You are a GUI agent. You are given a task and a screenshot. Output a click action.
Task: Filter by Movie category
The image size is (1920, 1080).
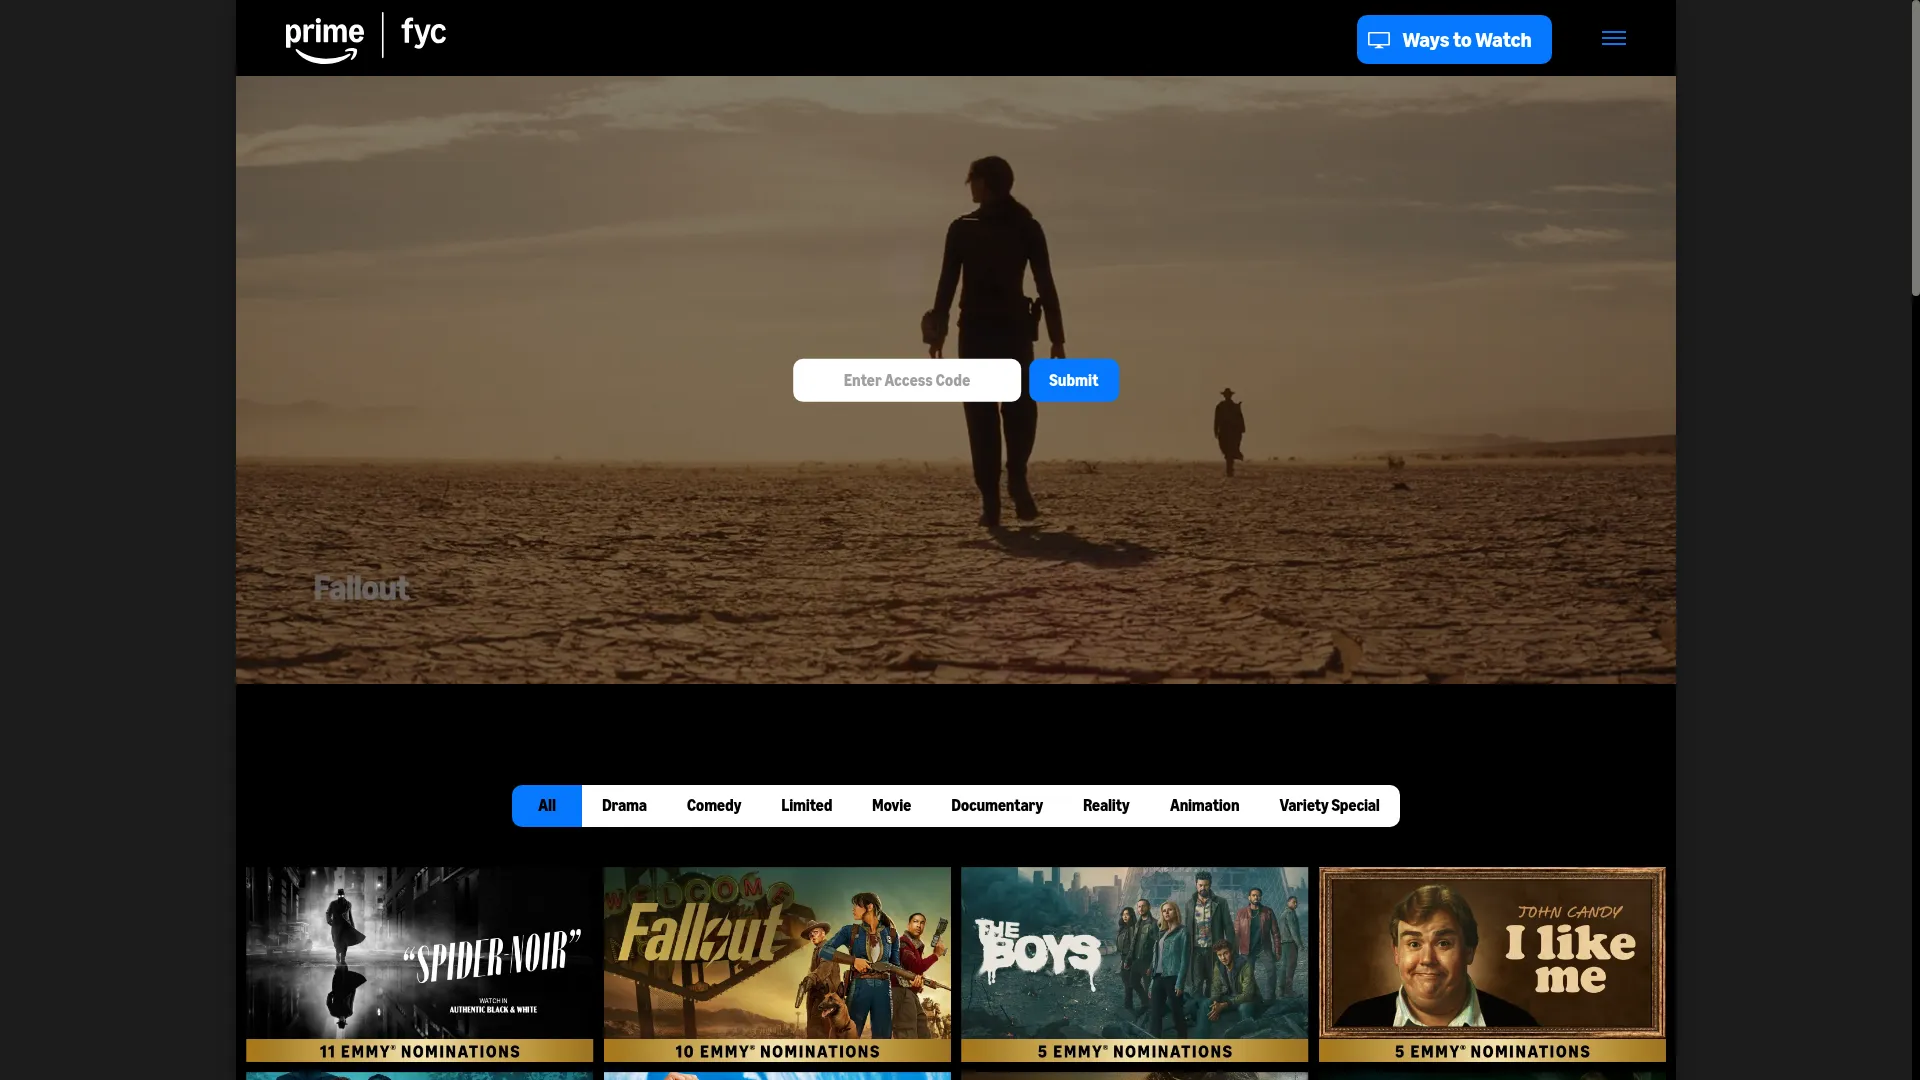coord(891,806)
